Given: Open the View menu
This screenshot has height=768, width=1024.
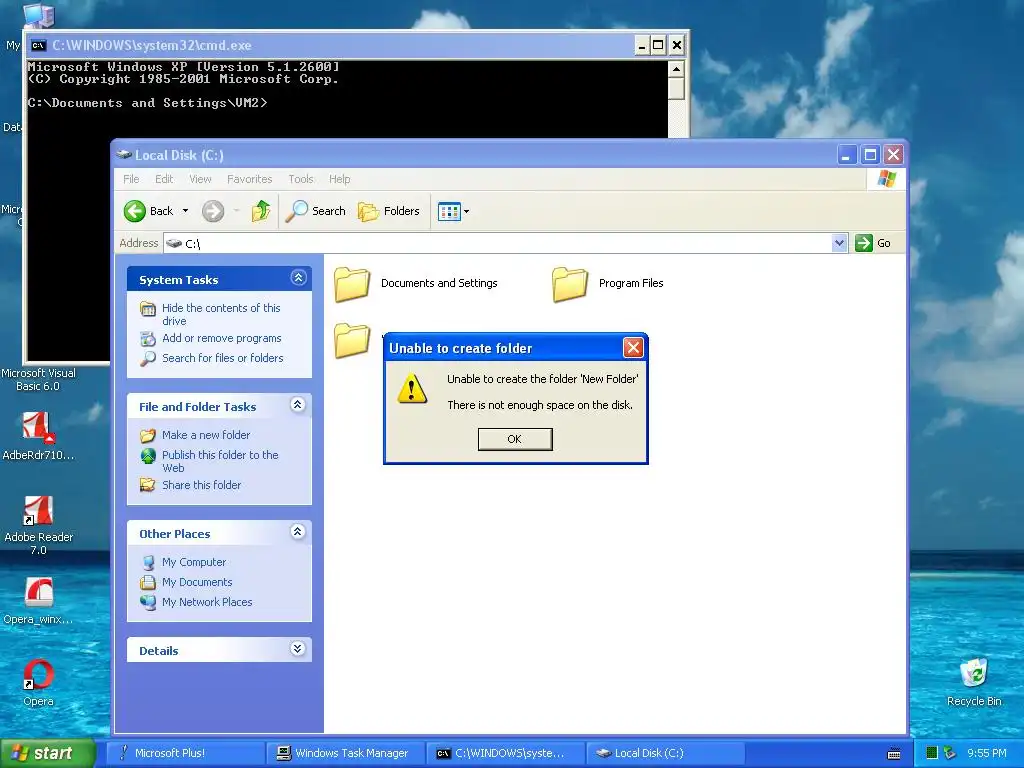Looking at the screenshot, I should click(x=200, y=179).
